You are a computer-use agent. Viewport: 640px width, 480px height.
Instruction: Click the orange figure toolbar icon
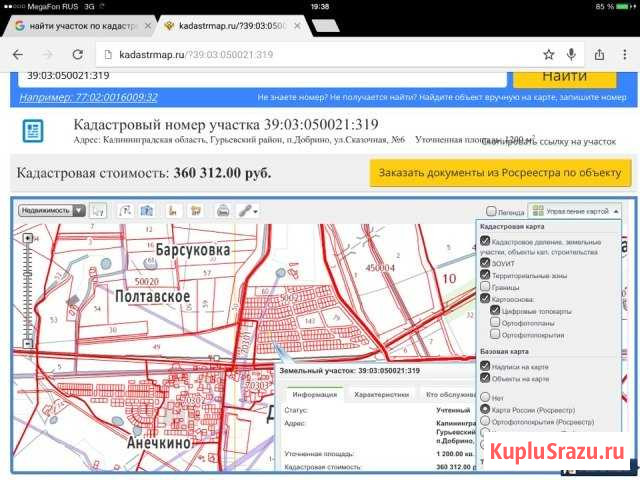pos(173,211)
